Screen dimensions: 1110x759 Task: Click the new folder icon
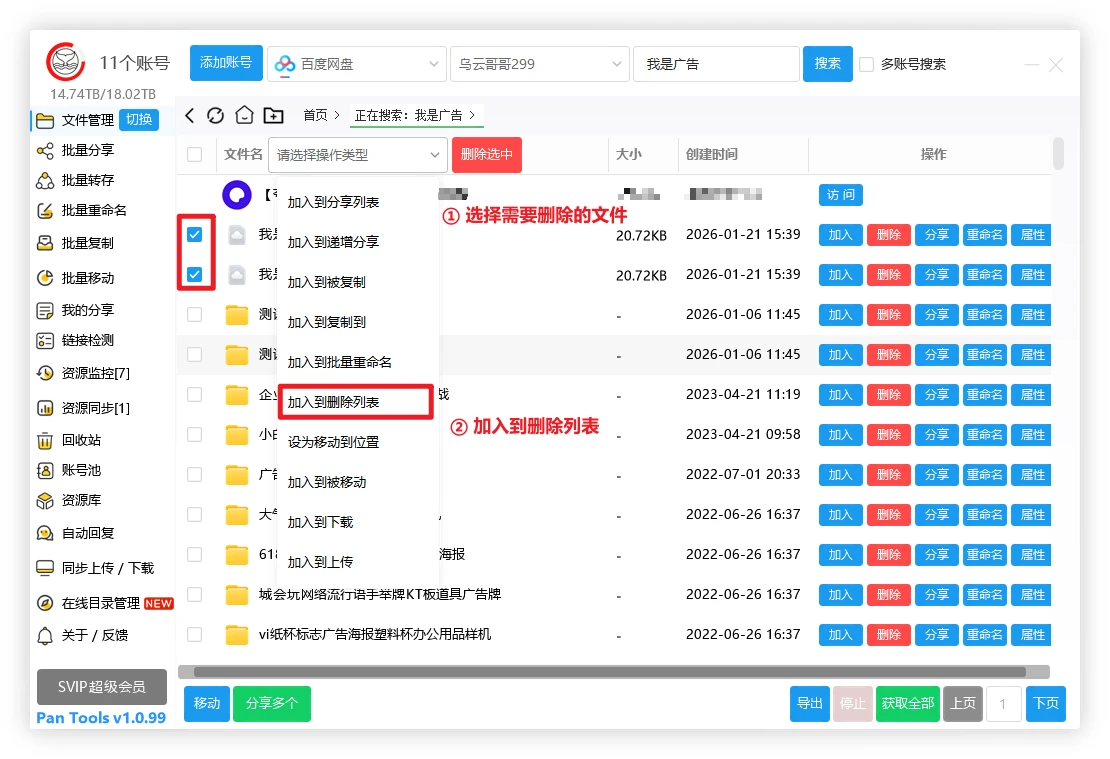tap(273, 115)
